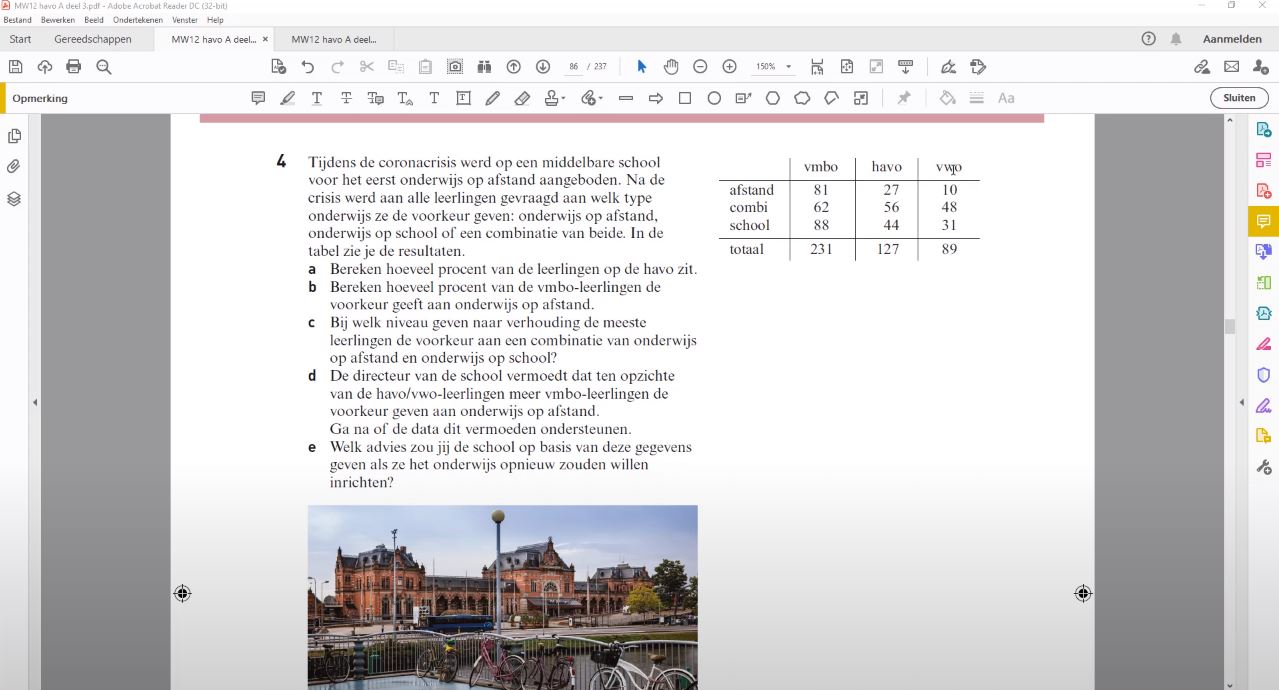
Task: Open Protect shield tool in right pane
Action: (1263, 375)
